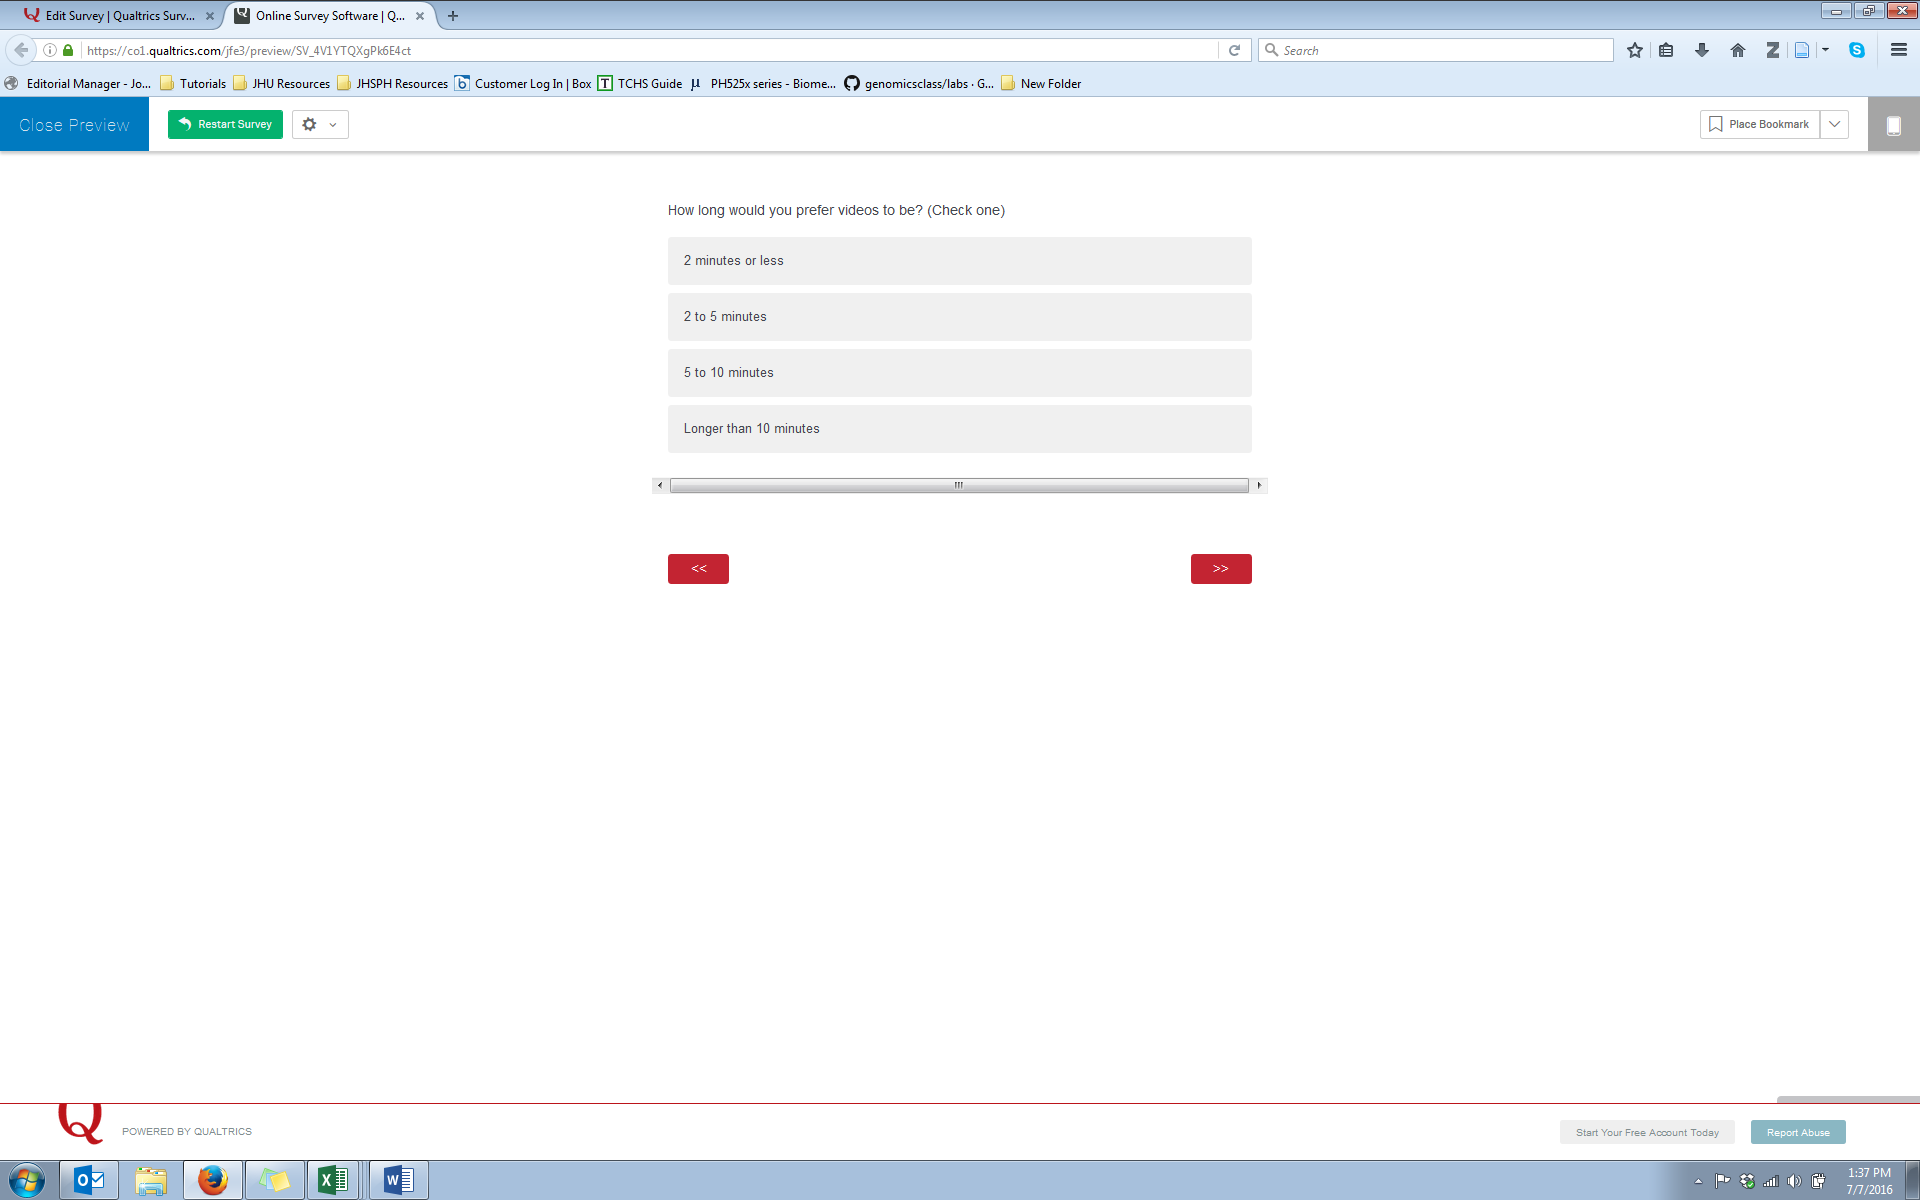Click the mobile preview phone icon
This screenshot has width=1920, height=1200.
tap(1893, 125)
